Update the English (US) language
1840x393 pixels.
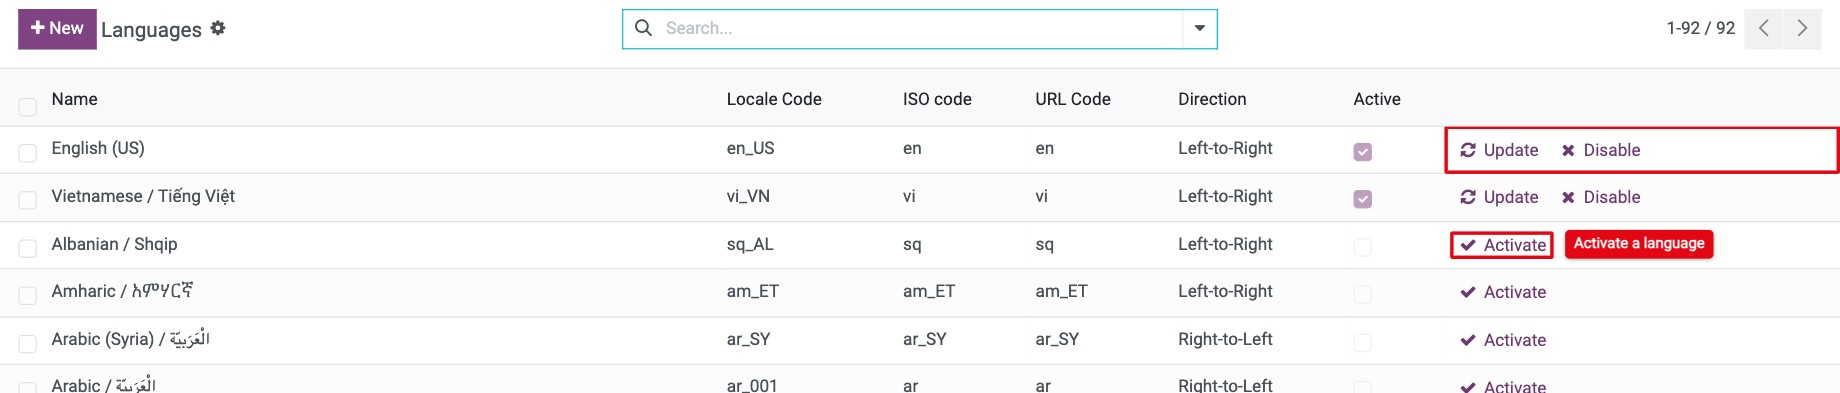click(1499, 150)
